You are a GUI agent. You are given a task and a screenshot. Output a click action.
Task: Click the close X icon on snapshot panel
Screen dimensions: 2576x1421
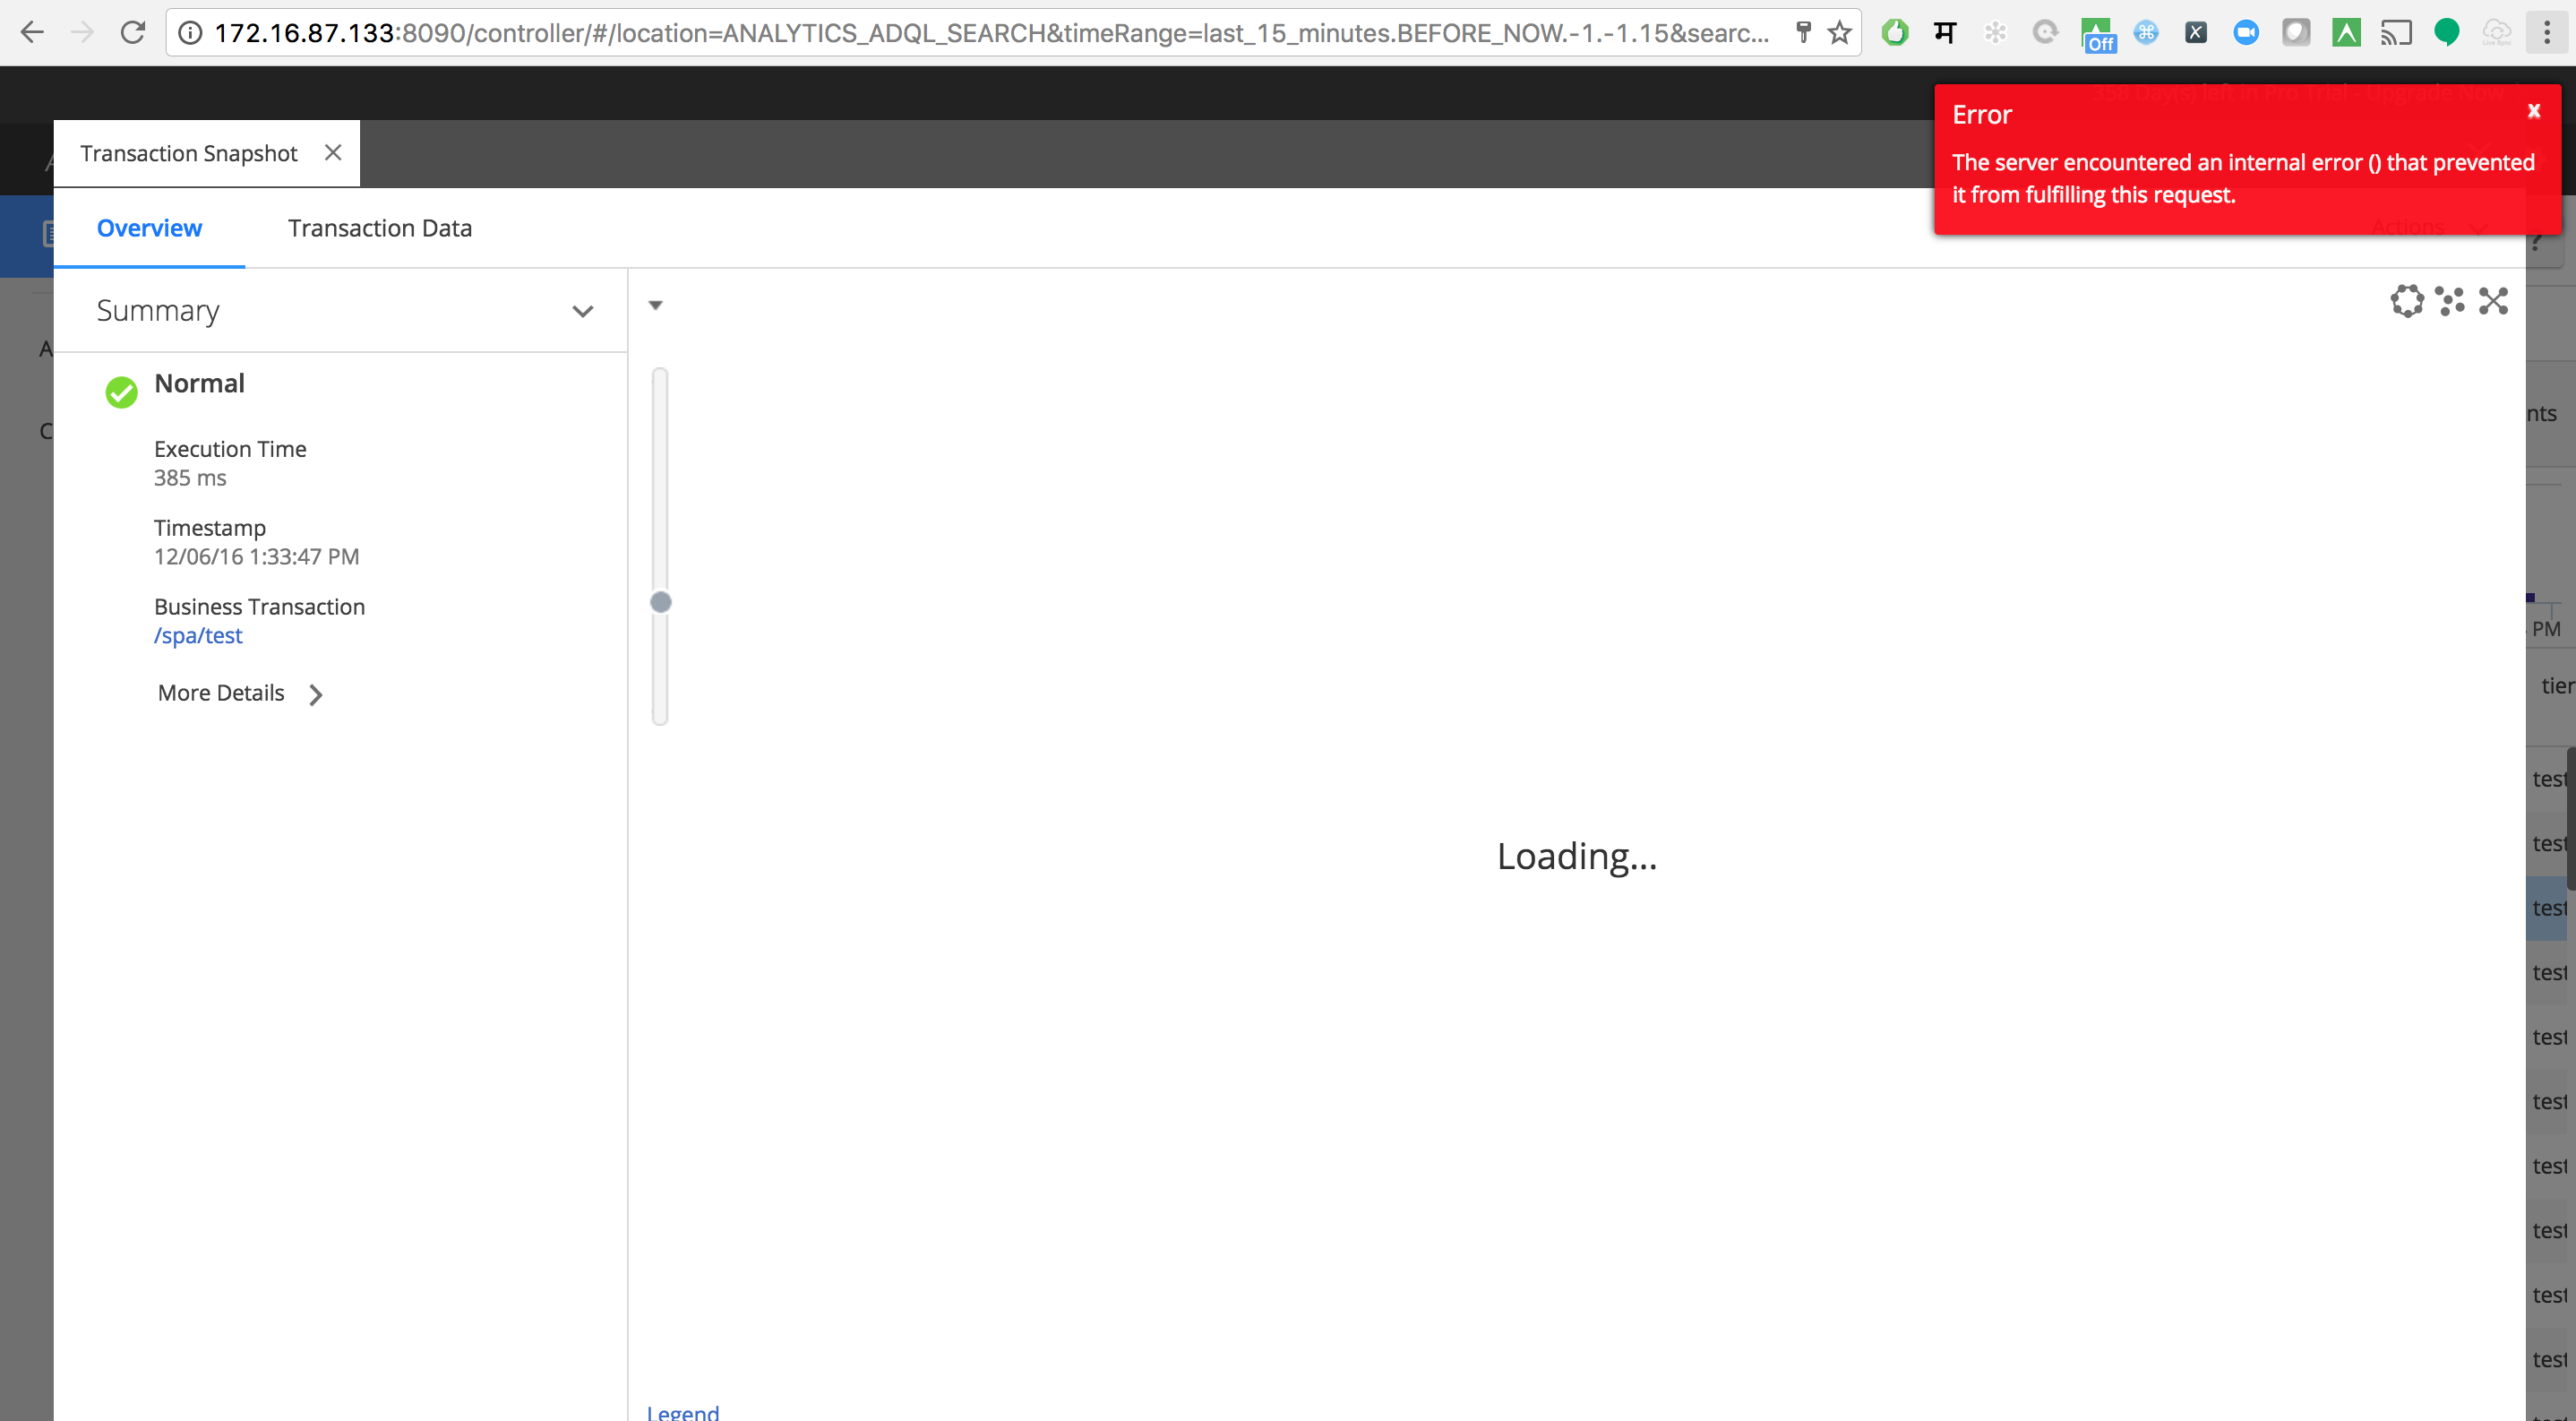334,152
